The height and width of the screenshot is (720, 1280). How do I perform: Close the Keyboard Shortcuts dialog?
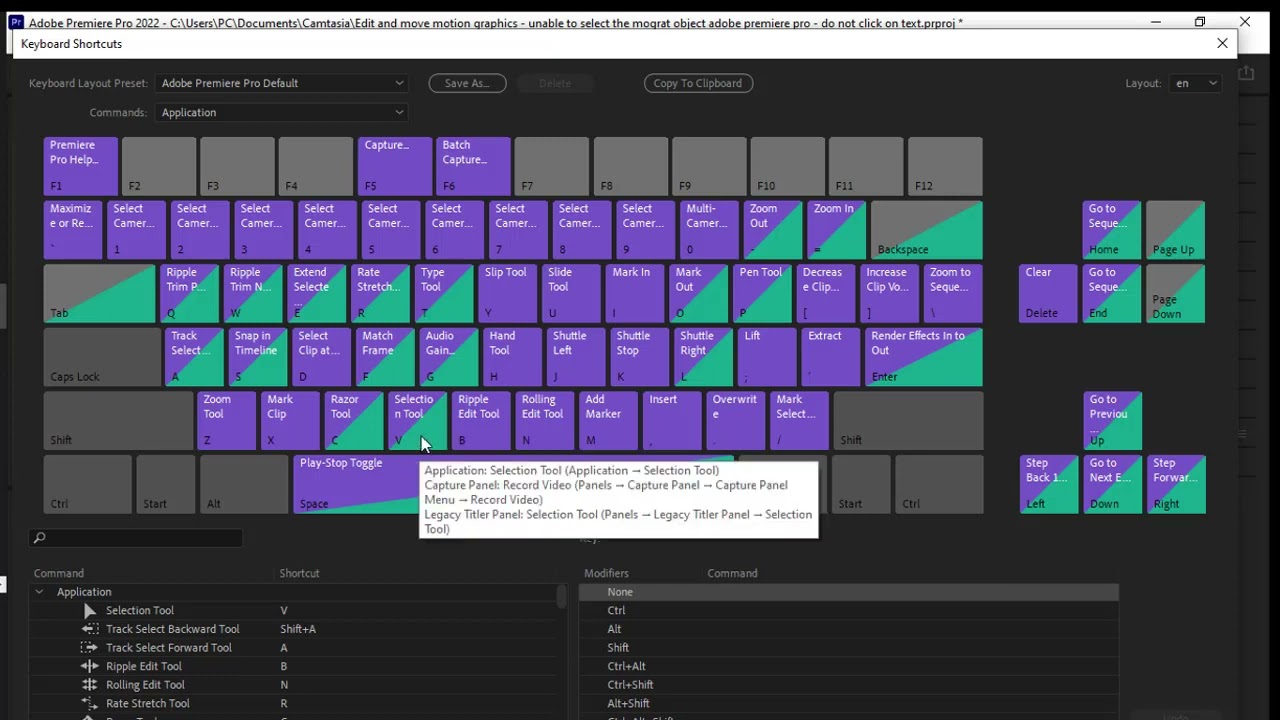click(1222, 43)
